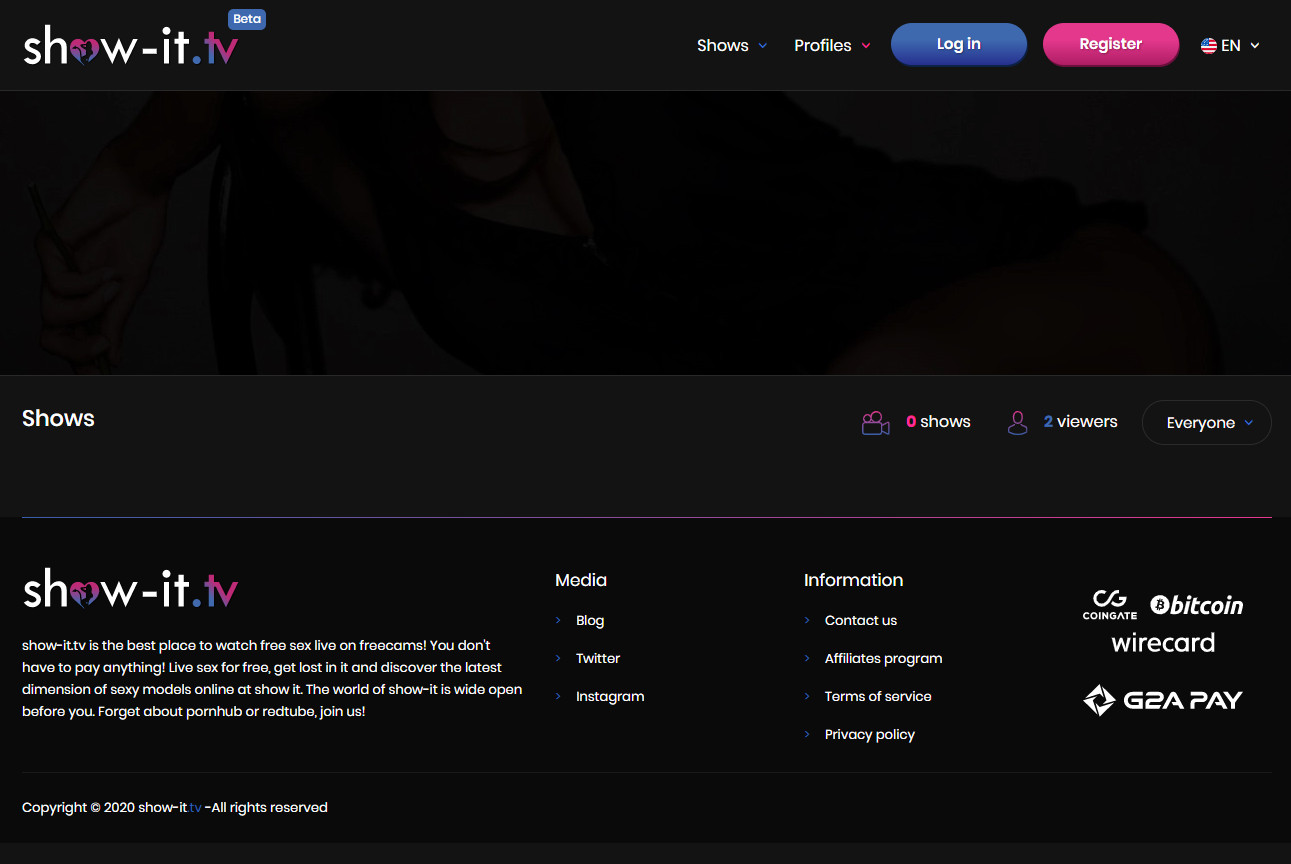
Task: Click the Log in button
Action: tap(959, 44)
